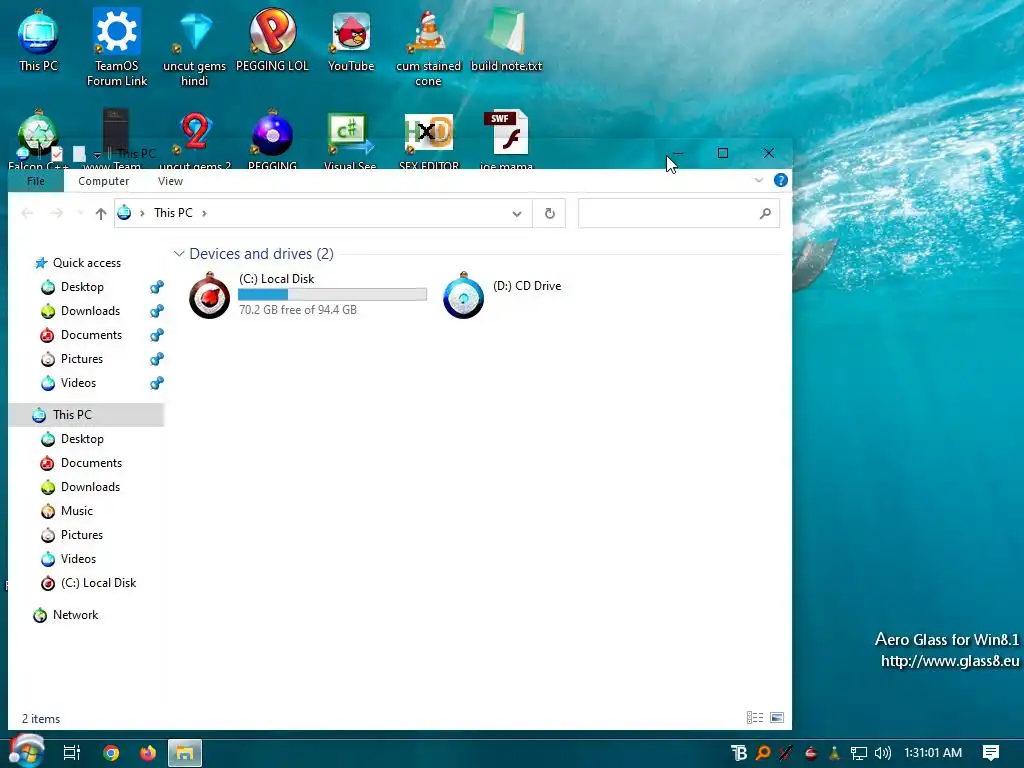
Task: Click the This PC breadcrumb in the address bar
Action: click(173, 213)
